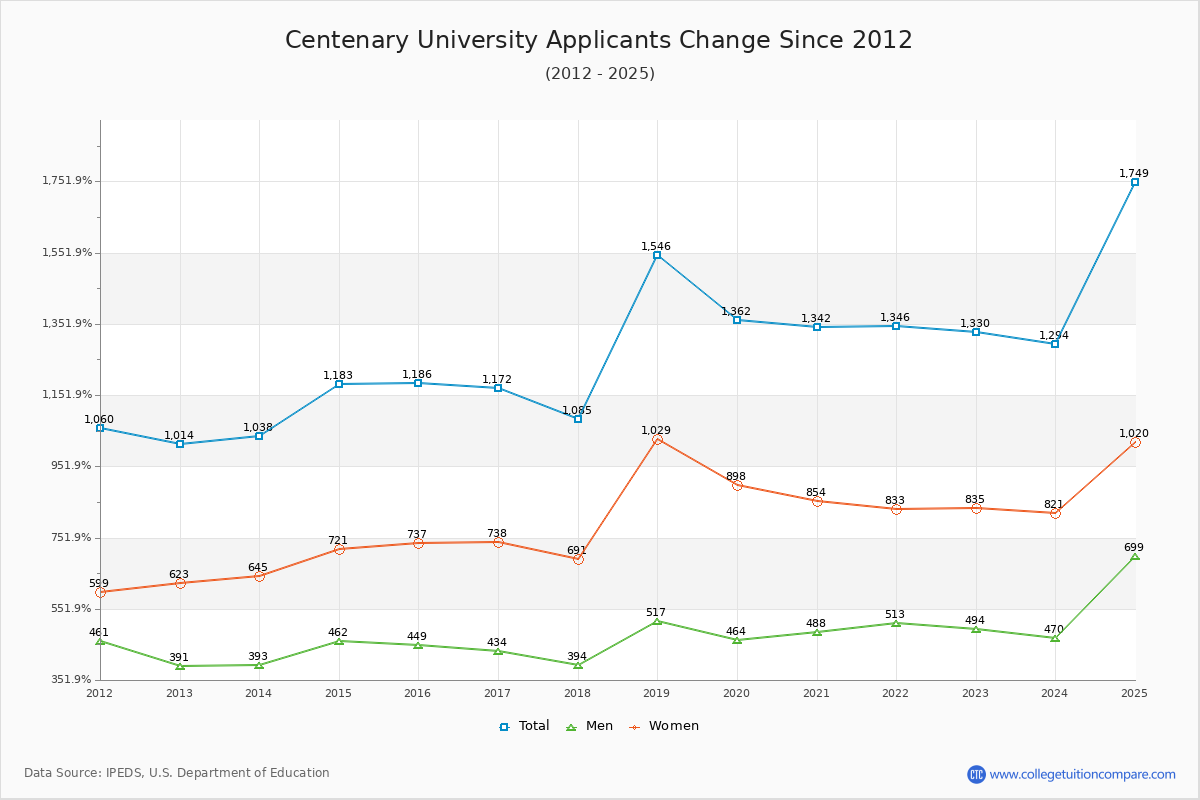
Task: Select Total data point 1,038 for 2014
Action: pyautogui.click(x=259, y=436)
